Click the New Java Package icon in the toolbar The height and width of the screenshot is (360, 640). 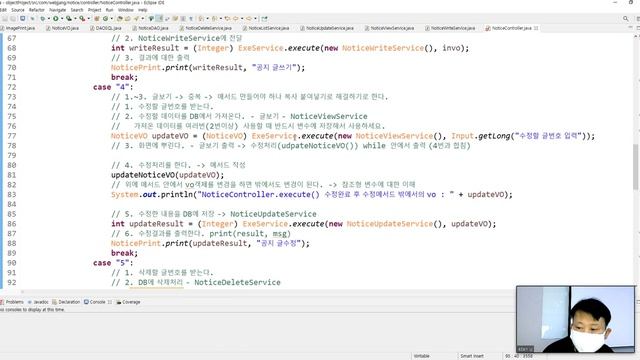pyautogui.click(x=97, y=18)
